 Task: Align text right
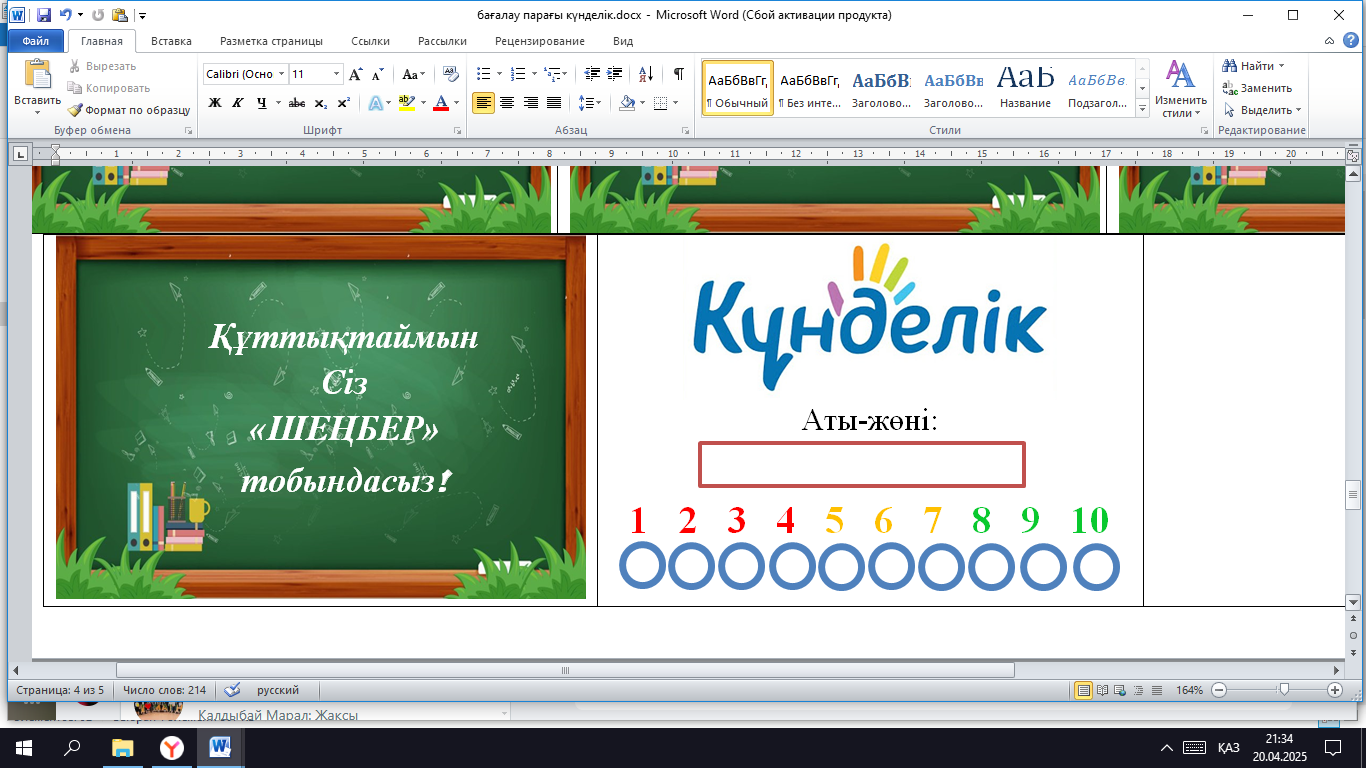click(x=530, y=103)
